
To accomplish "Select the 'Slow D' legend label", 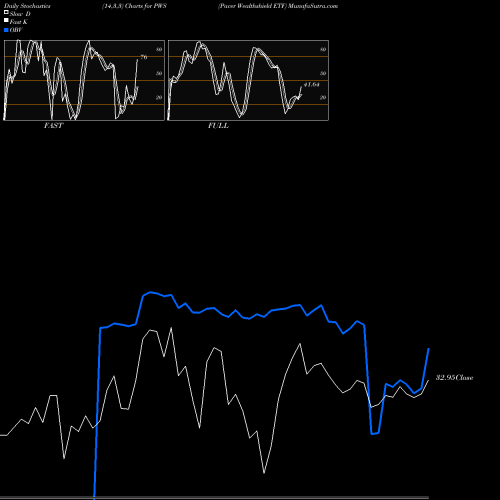I will (x=20, y=14).
